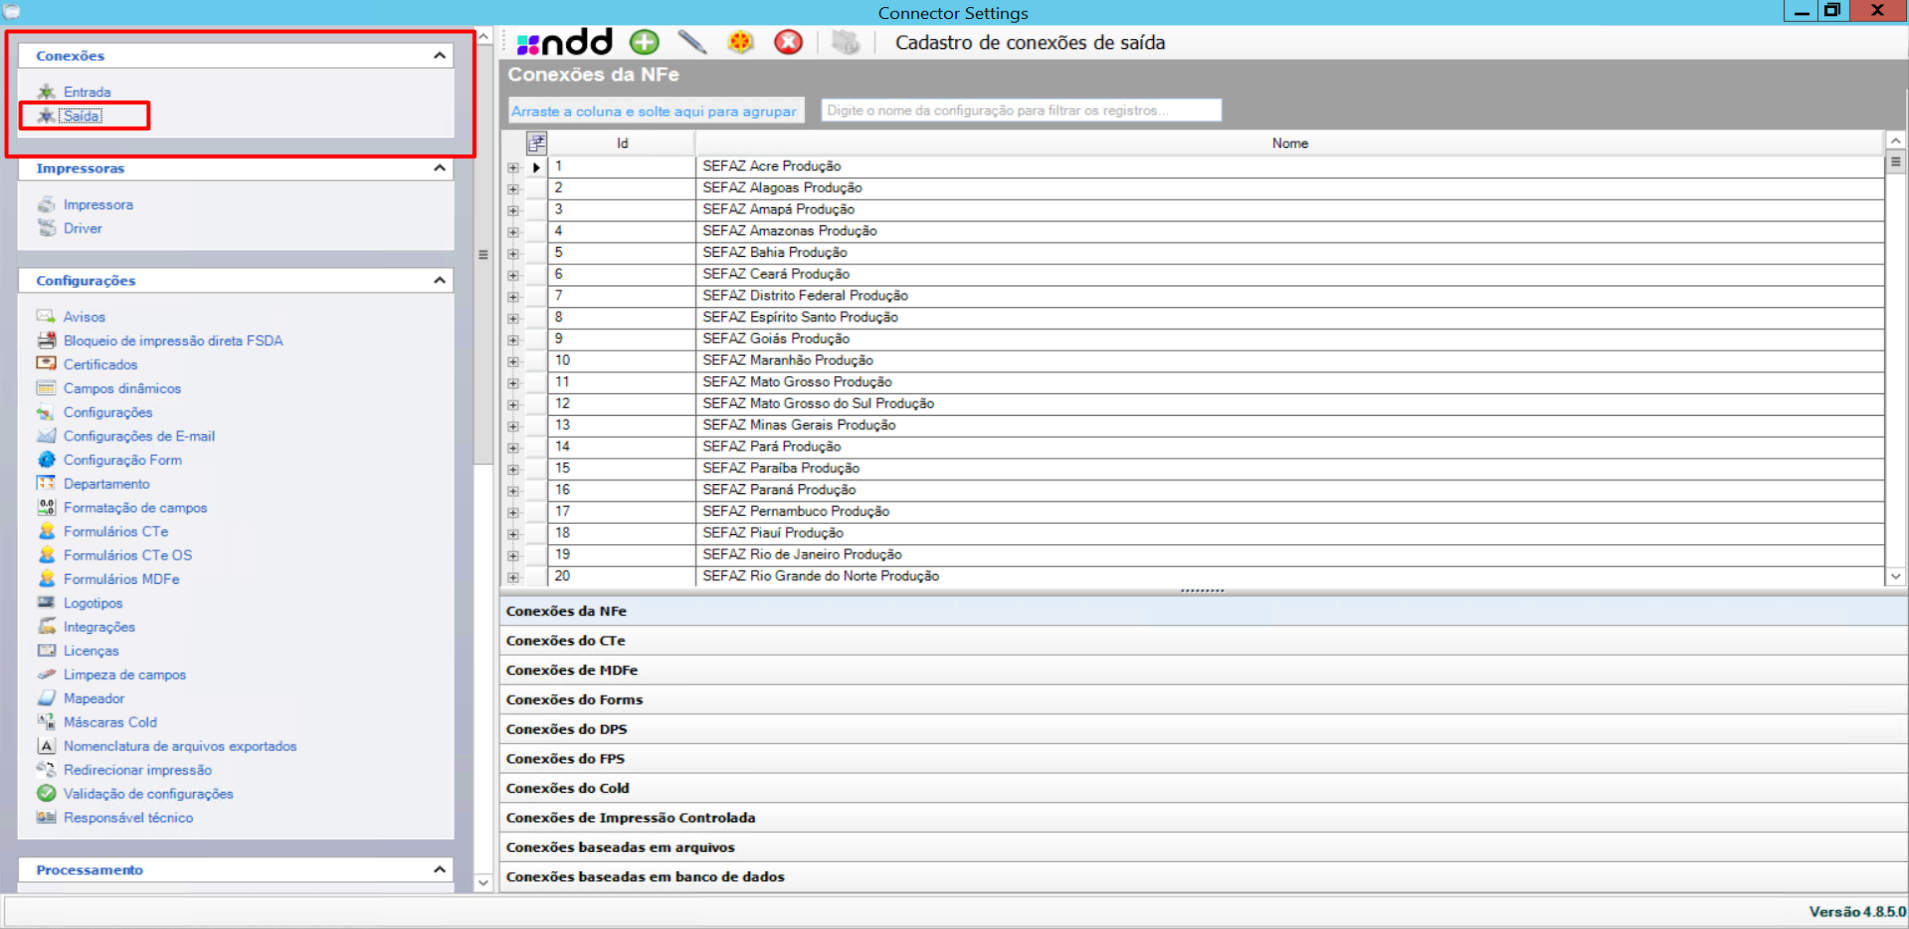Click the Impressora printer icon
The height and width of the screenshot is (929, 1909).
(46, 204)
